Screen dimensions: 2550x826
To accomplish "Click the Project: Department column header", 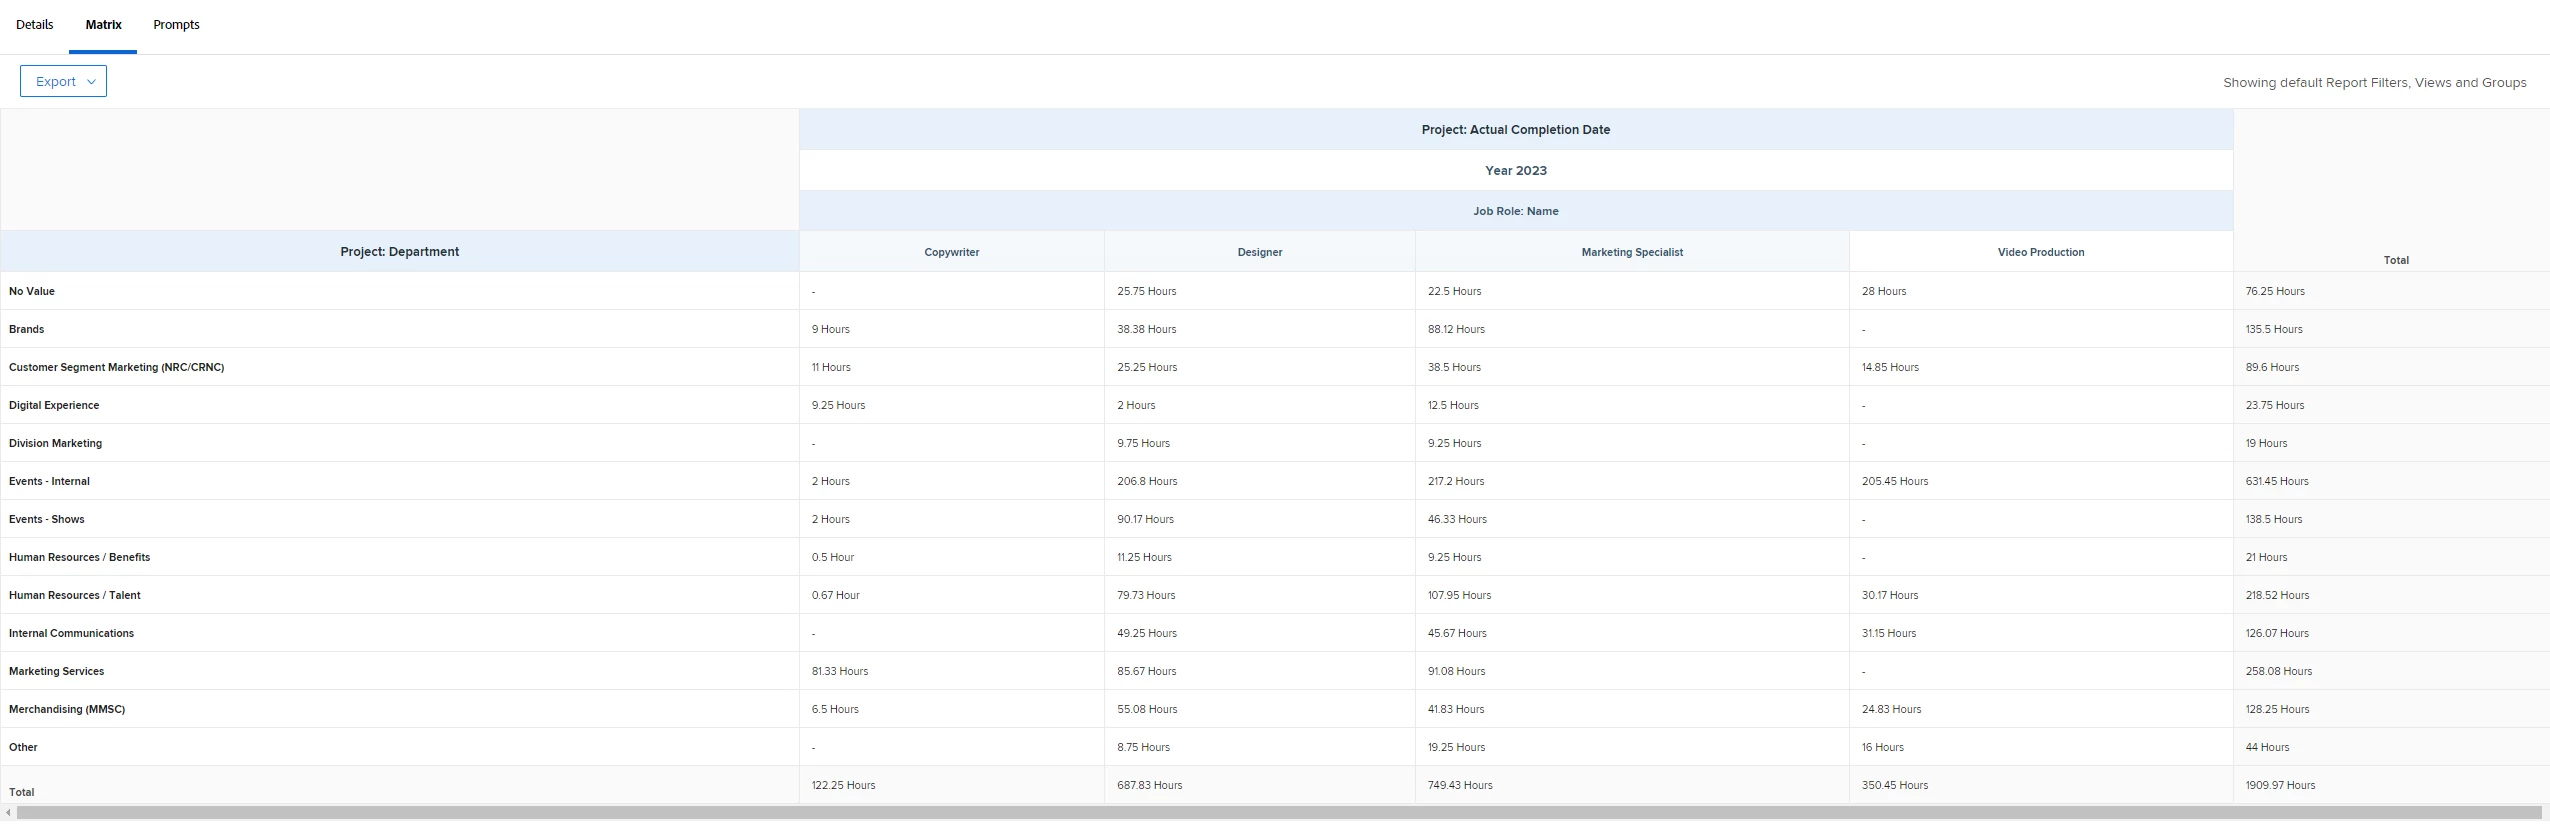I will 400,252.
